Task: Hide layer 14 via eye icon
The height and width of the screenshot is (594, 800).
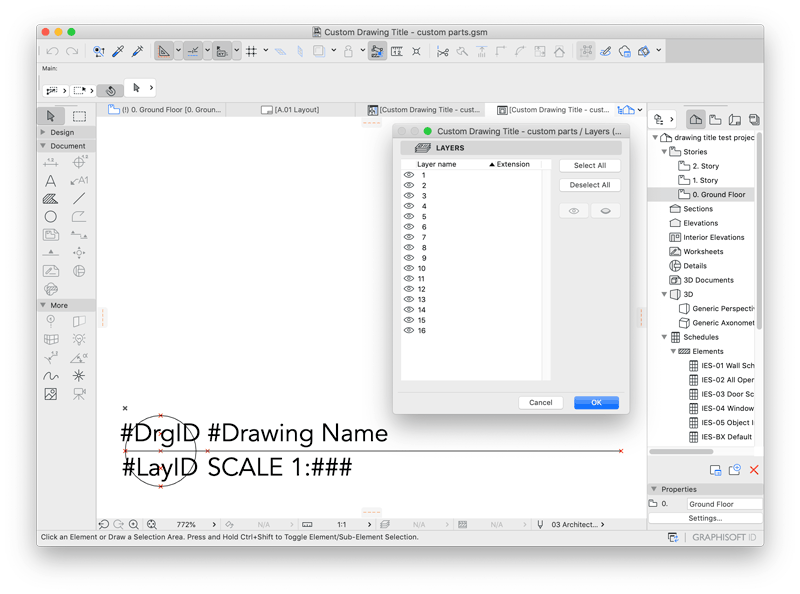Action: tap(409, 310)
